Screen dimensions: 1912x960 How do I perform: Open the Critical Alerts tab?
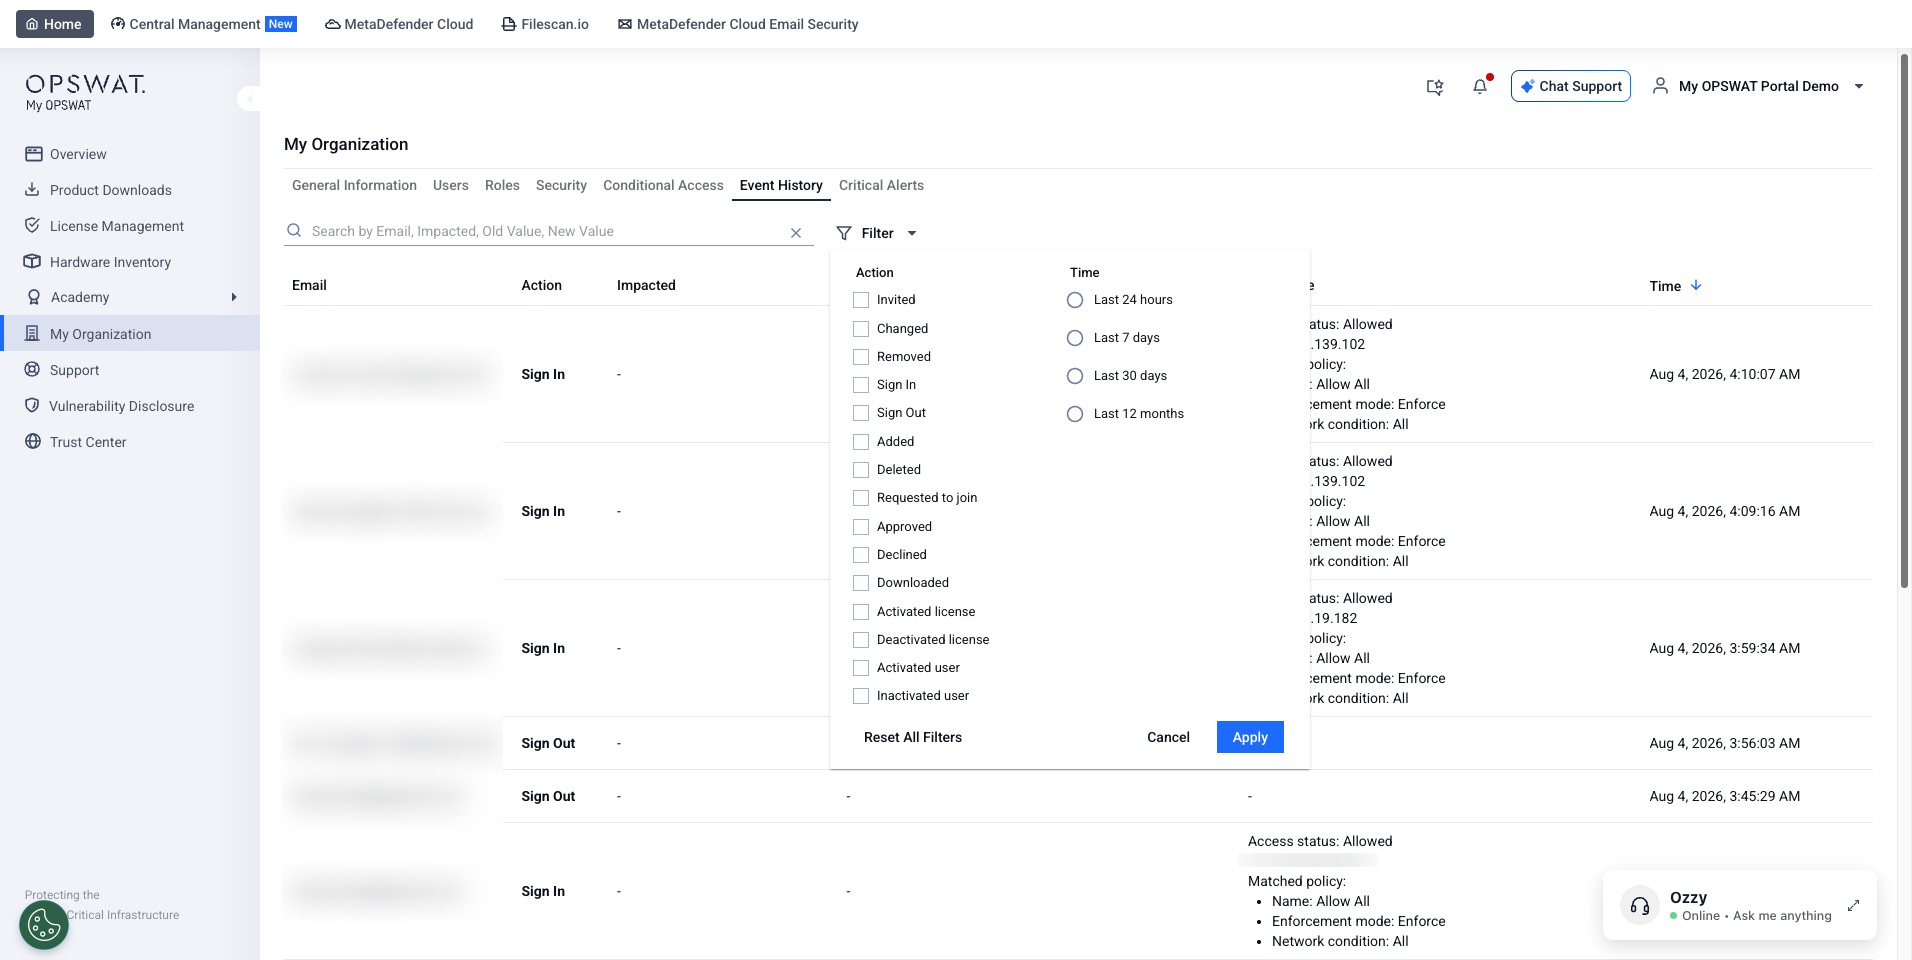click(881, 185)
